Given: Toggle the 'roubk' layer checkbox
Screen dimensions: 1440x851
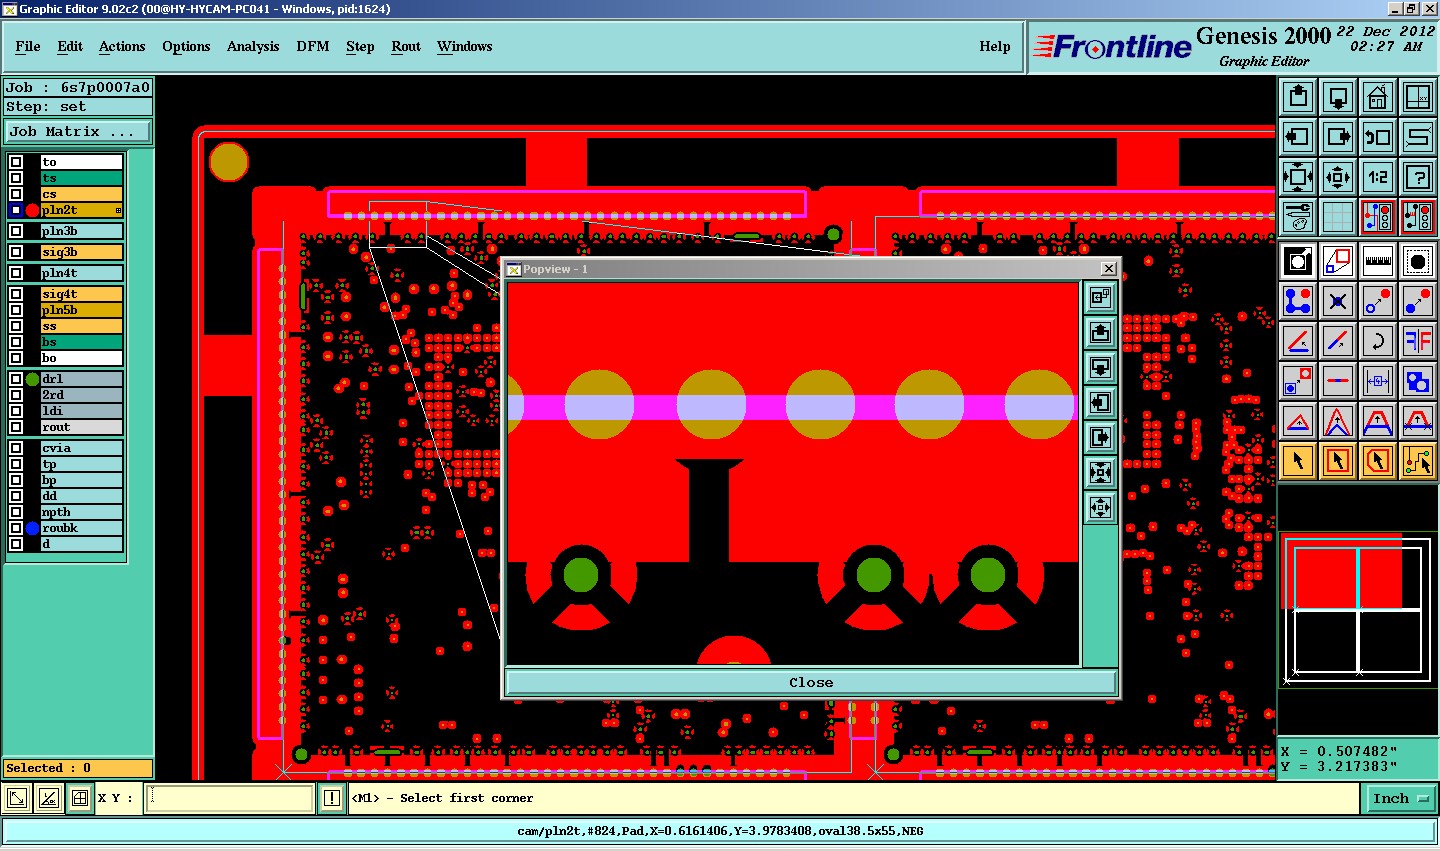Looking at the screenshot, I should point(16,528).
